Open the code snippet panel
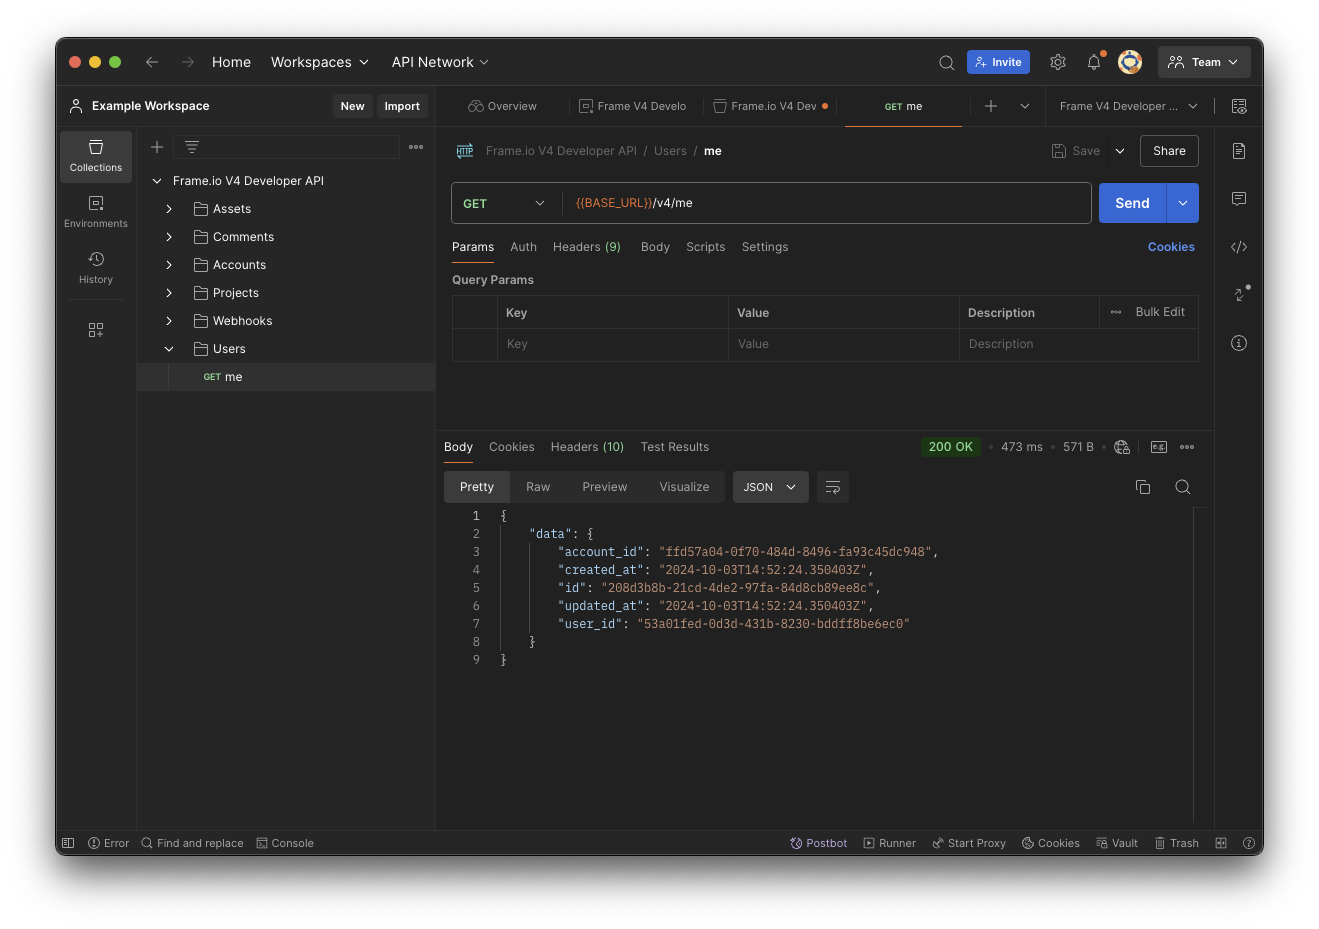1319x929 pixels. [x=1239, y=247]
